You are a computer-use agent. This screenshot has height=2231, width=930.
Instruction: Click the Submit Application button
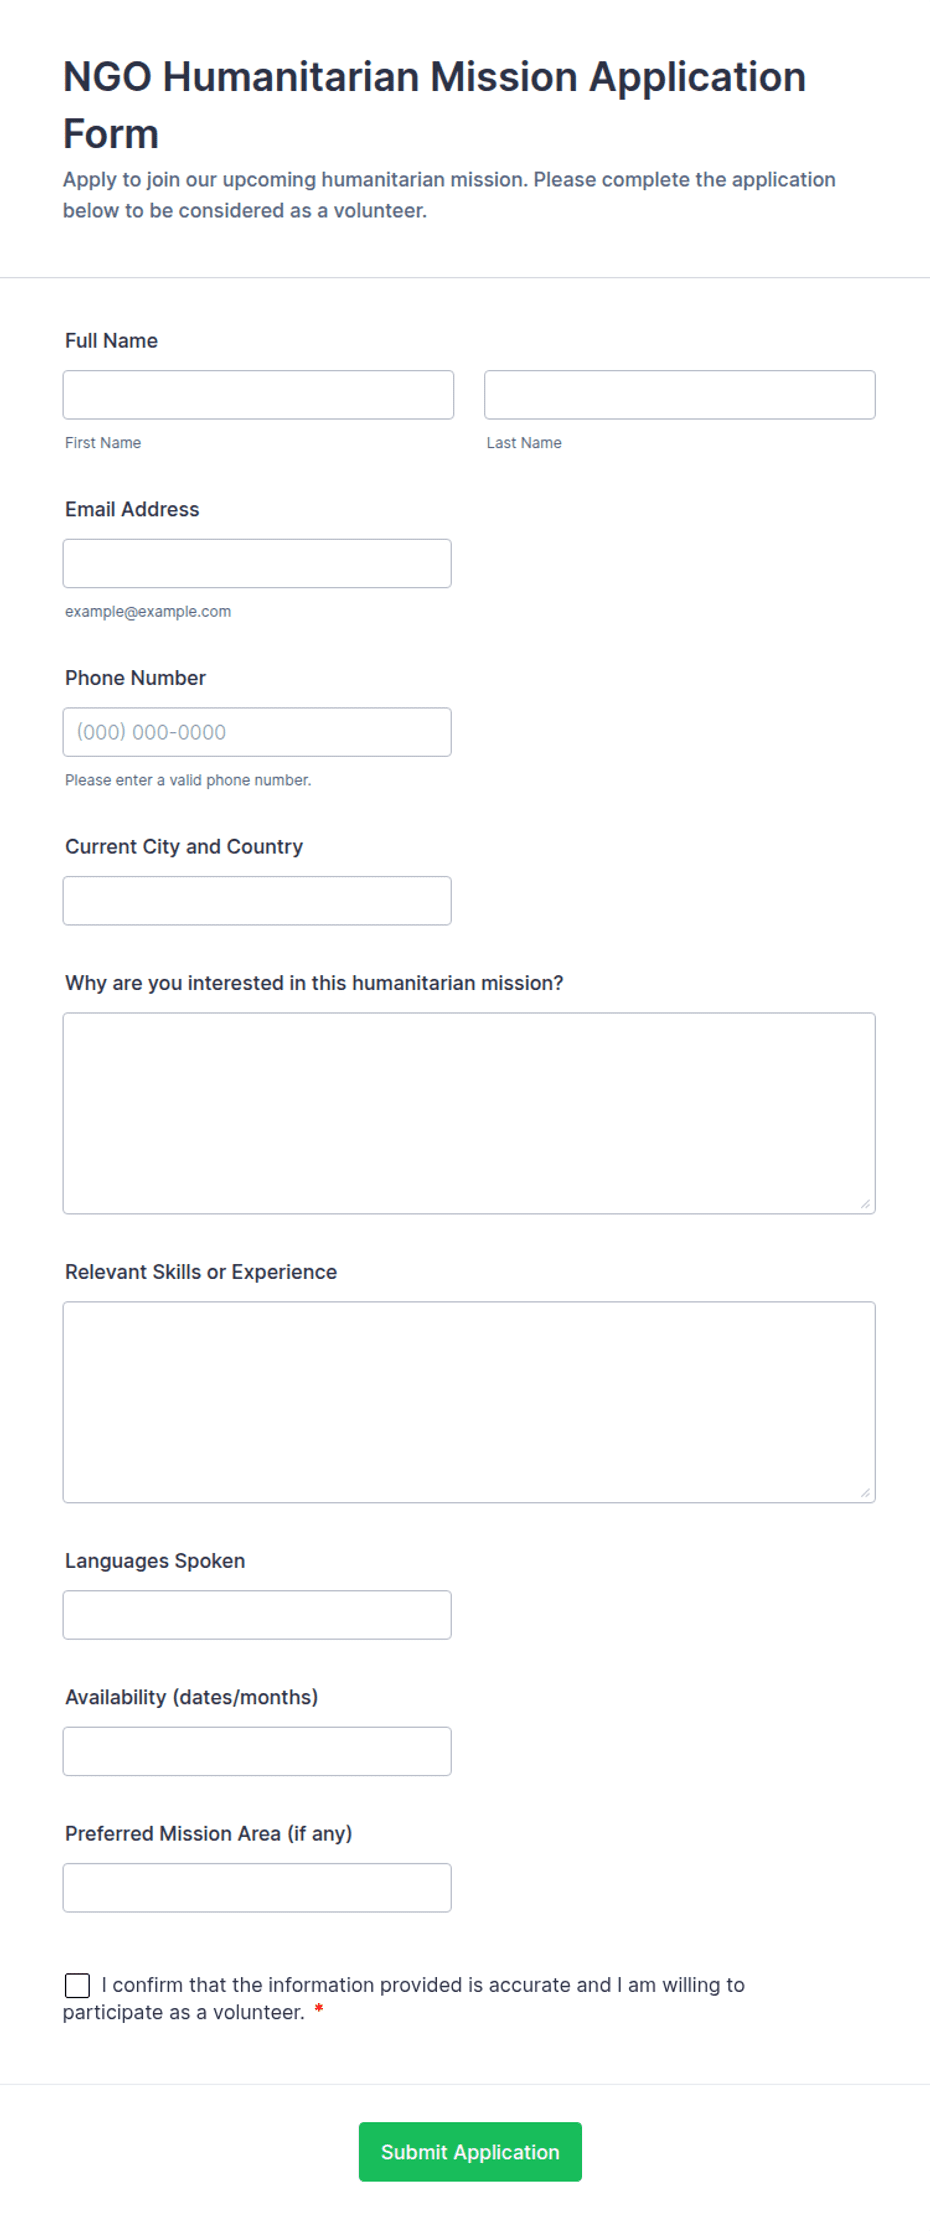click(470, 2152)
